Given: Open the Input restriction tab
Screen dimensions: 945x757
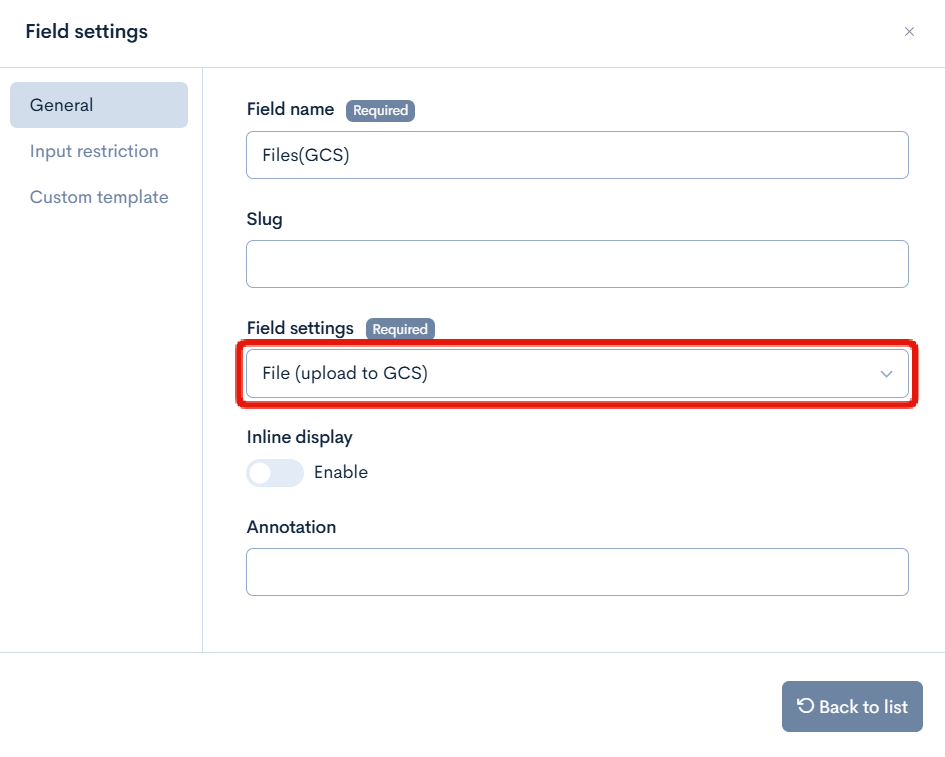Looking at the screenshot, I should coord(94,151).
